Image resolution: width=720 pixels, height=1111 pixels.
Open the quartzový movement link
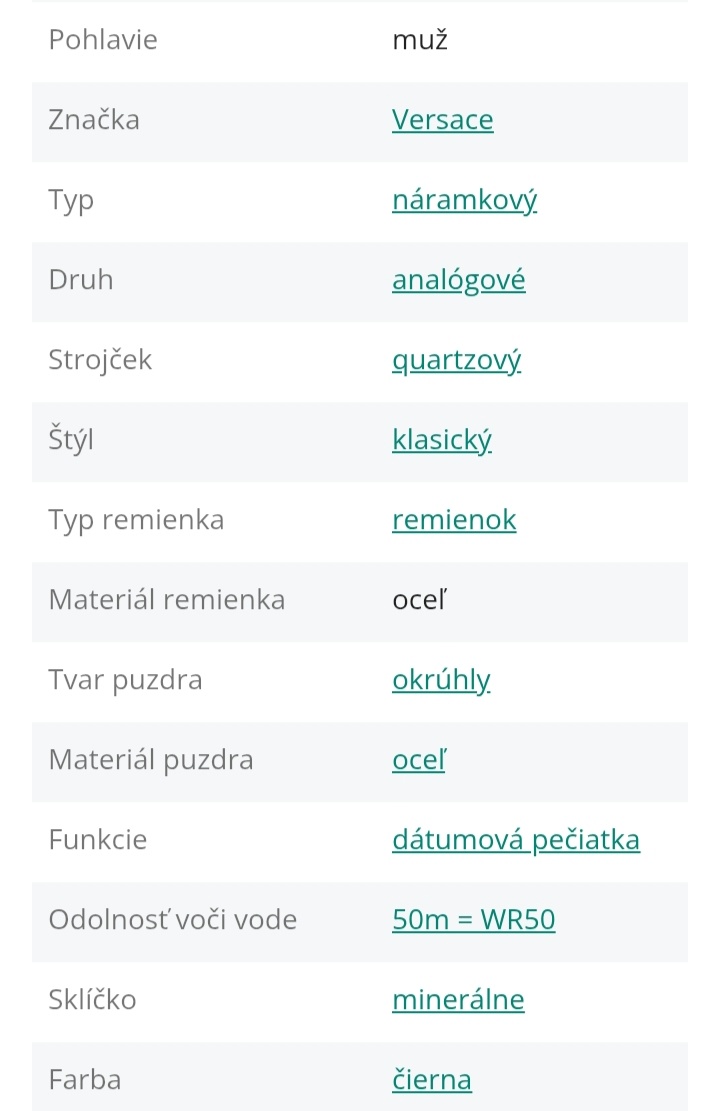(456, 360)
